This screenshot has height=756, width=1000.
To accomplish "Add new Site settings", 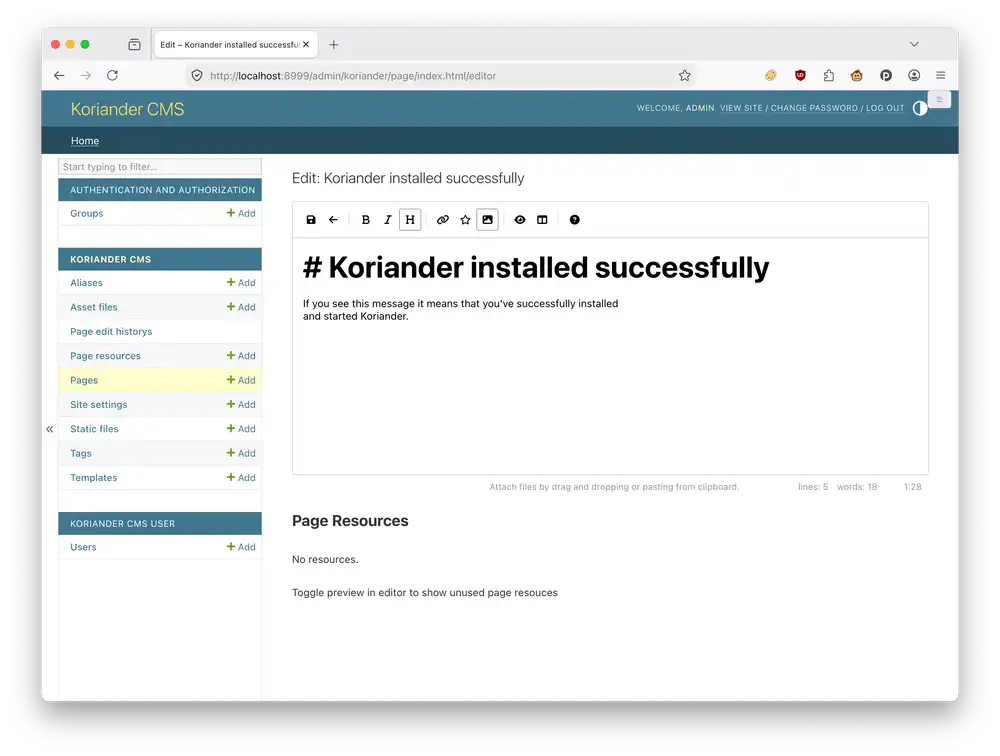I will [241, 404].
